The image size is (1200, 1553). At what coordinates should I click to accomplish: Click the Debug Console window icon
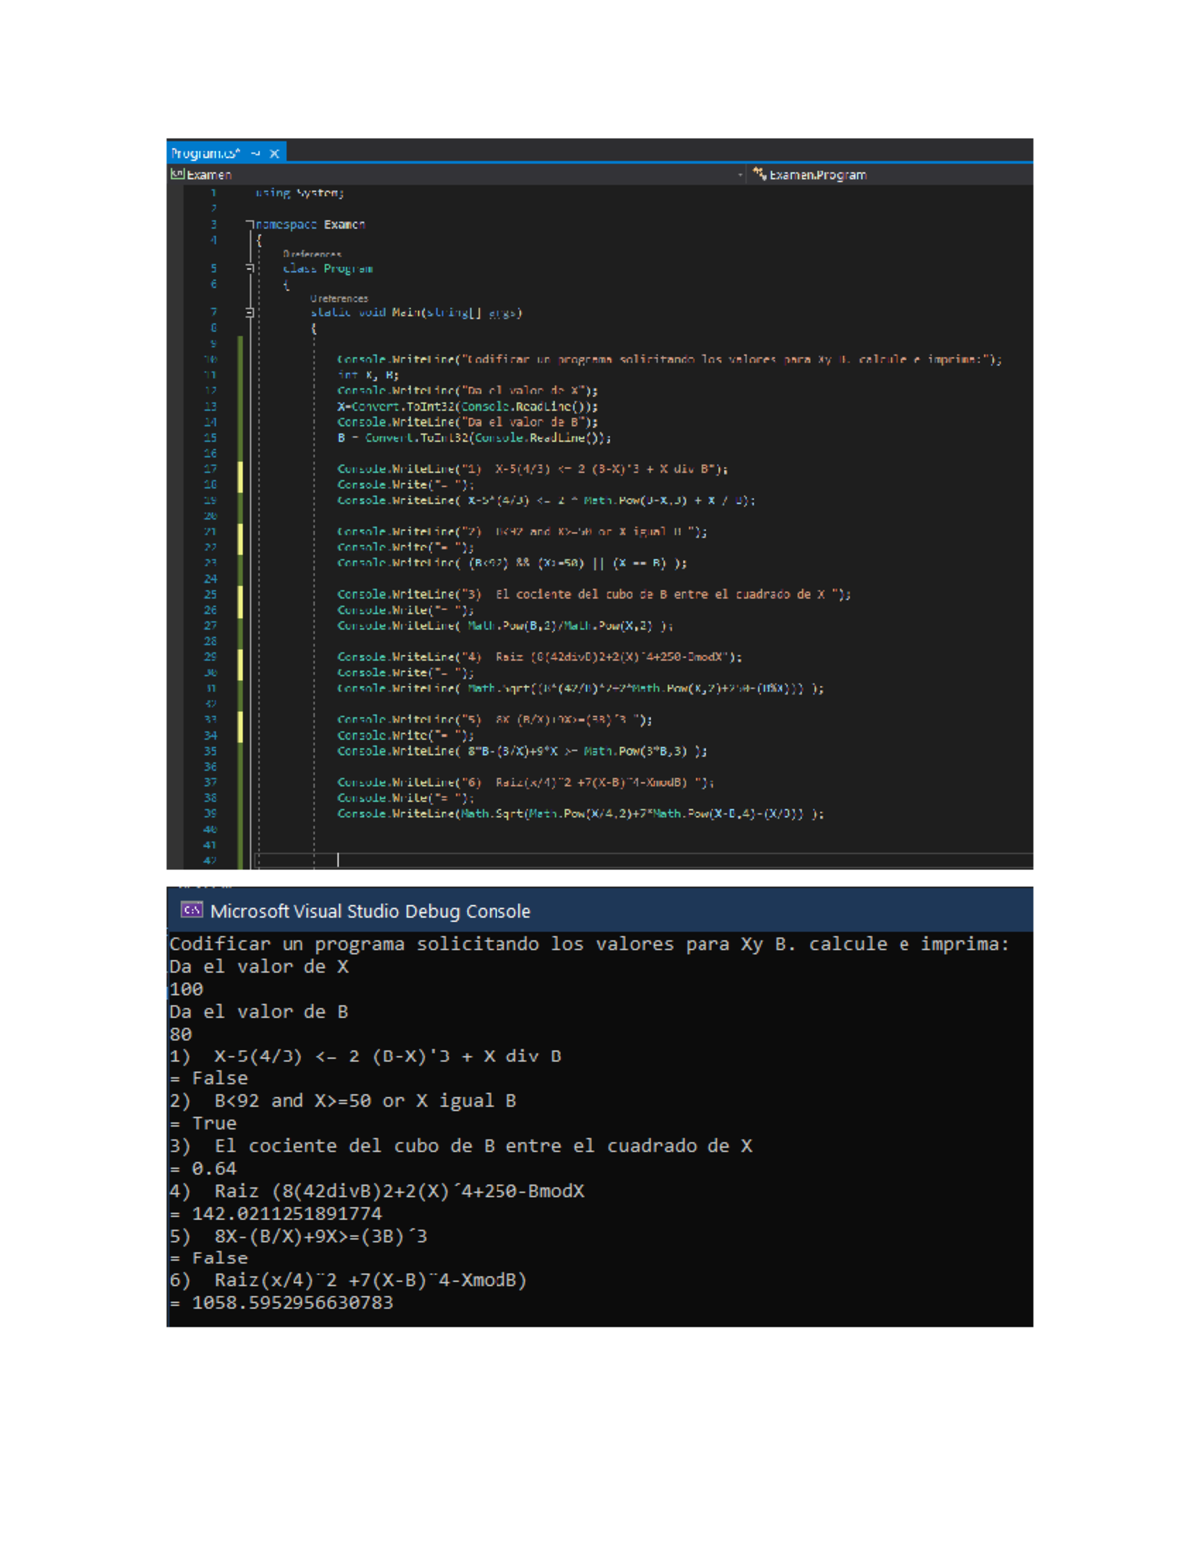tap(191, 910)
